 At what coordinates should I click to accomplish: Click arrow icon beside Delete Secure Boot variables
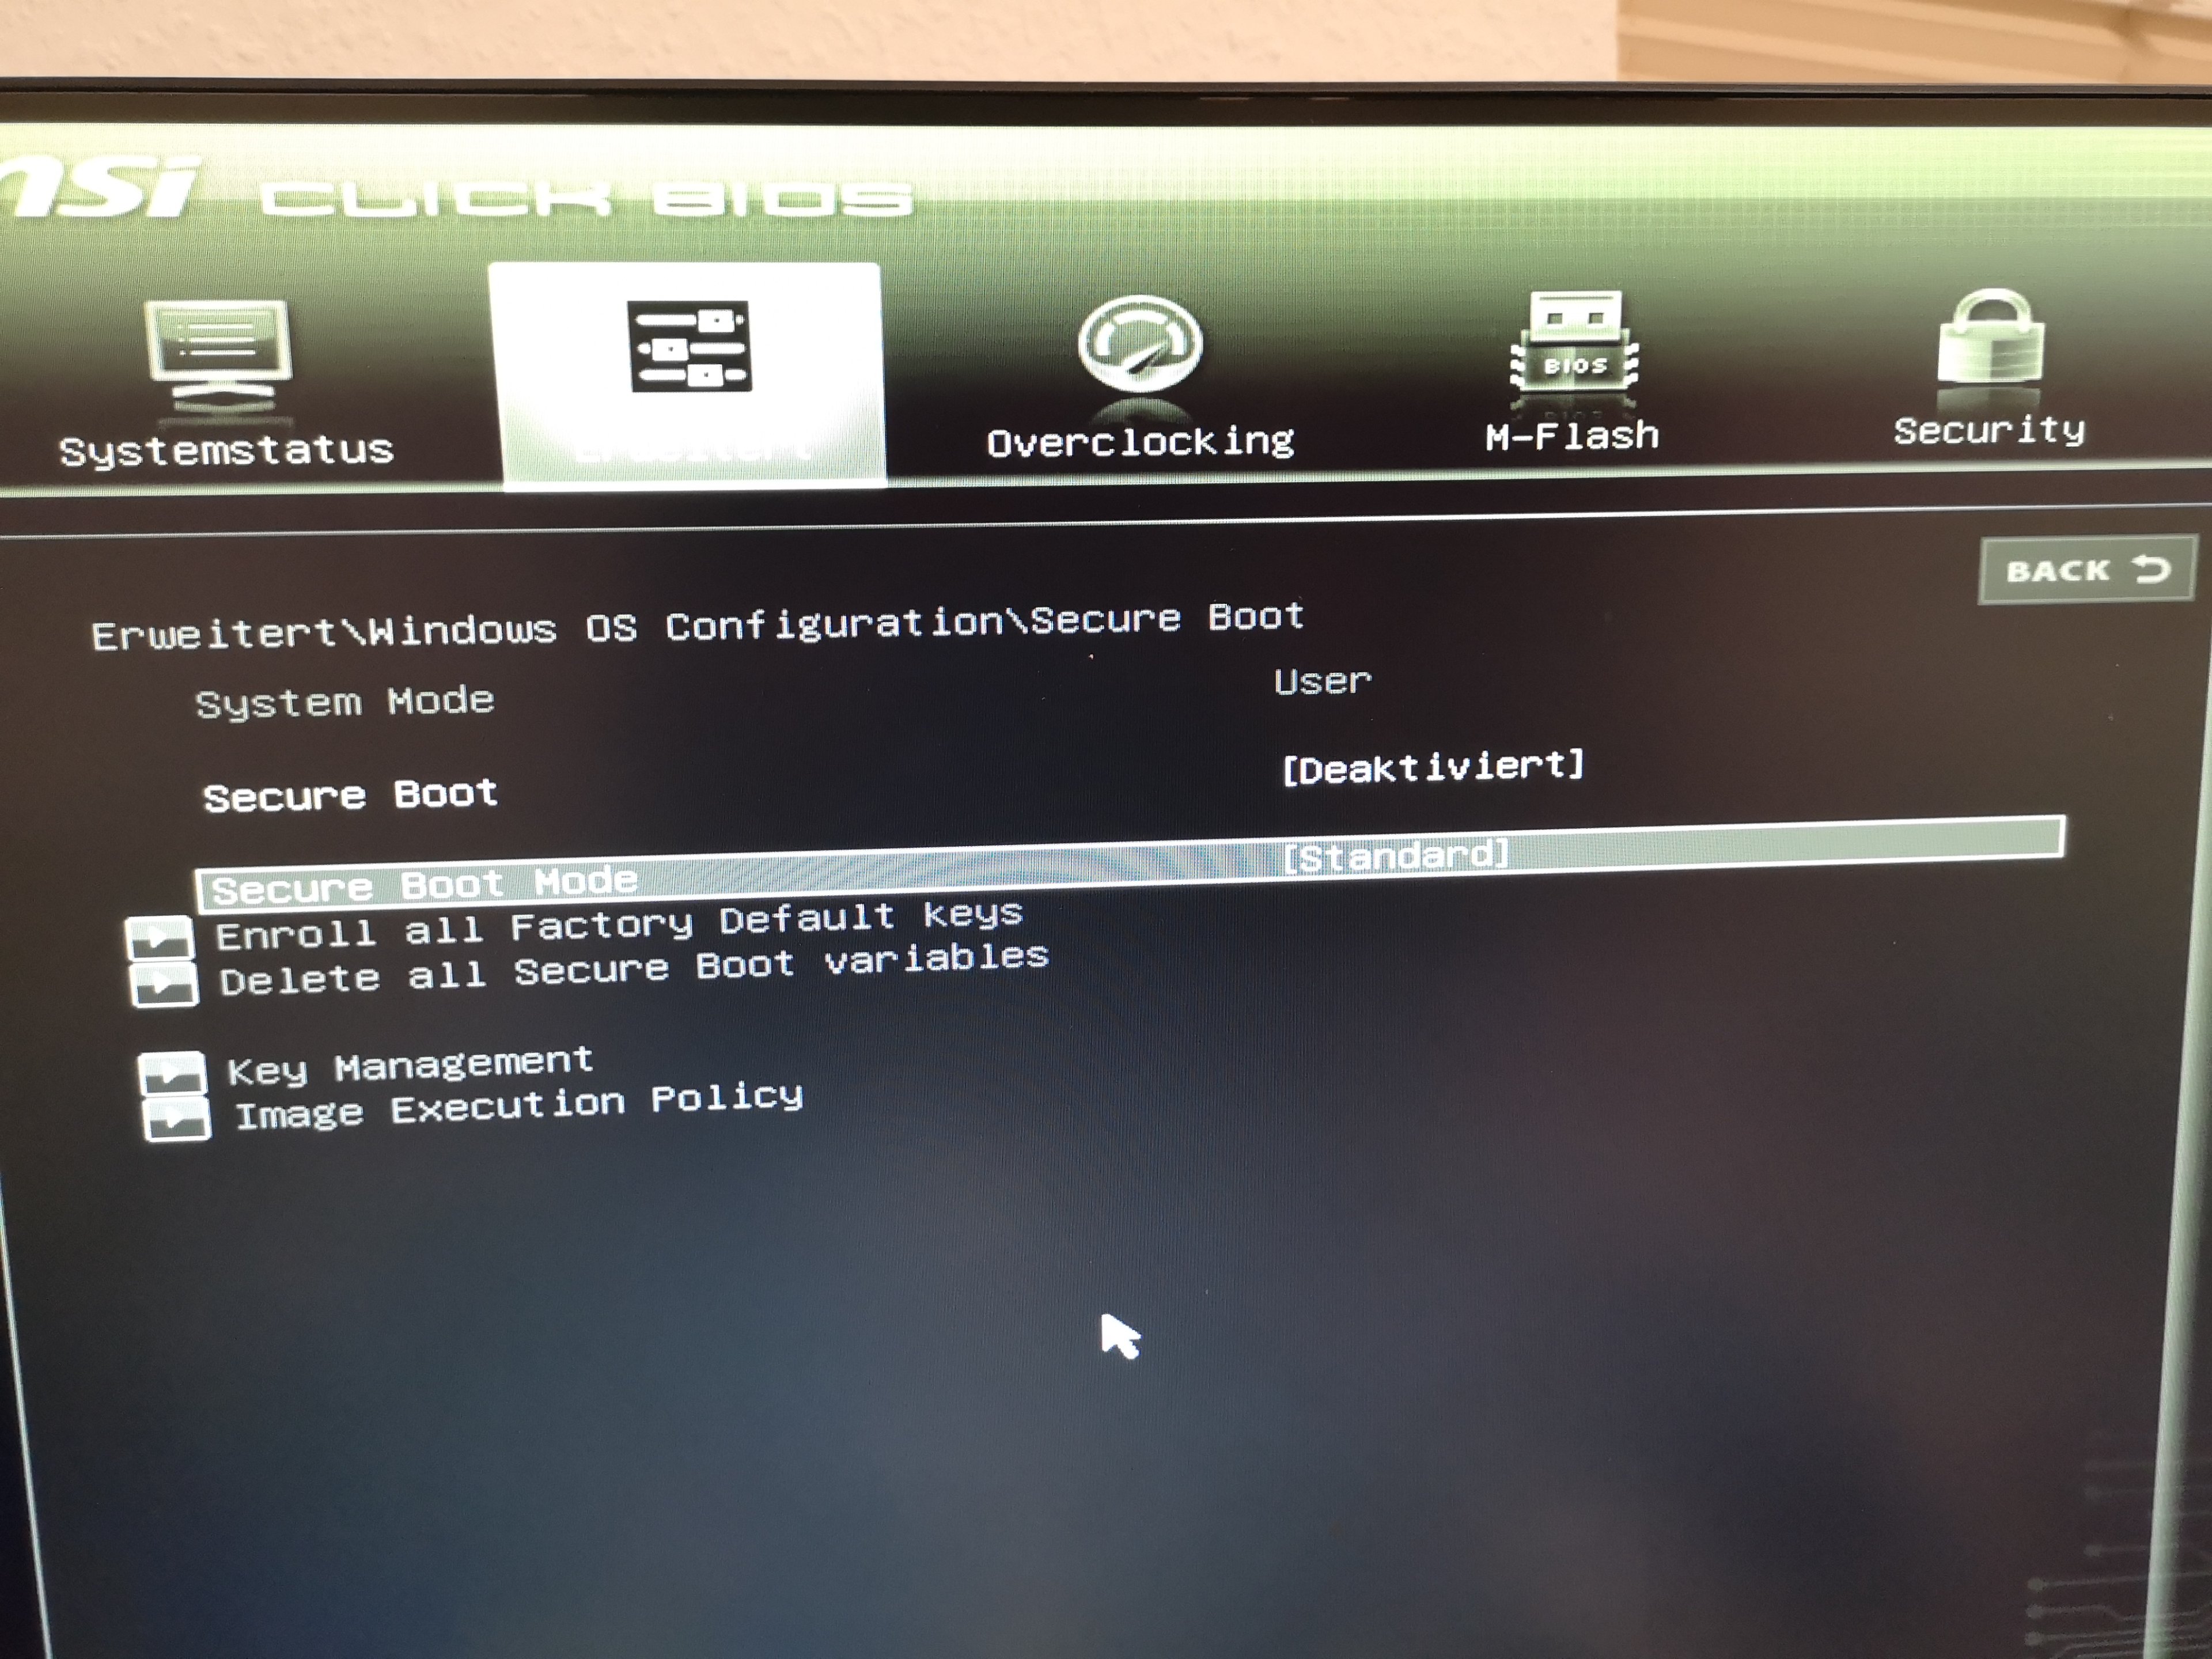(163, 984)
